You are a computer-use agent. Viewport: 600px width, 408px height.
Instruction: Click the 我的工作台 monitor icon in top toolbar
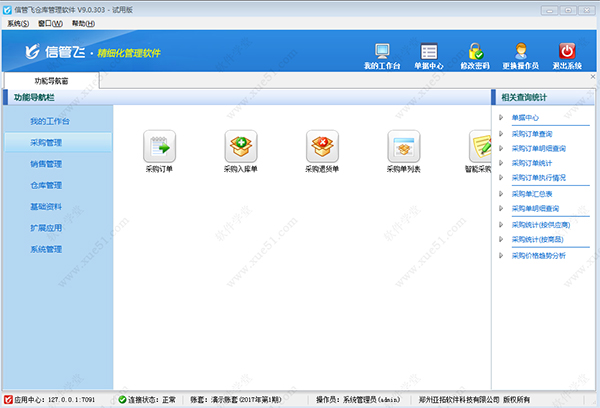pyautogui.click(x=382, y=52)
